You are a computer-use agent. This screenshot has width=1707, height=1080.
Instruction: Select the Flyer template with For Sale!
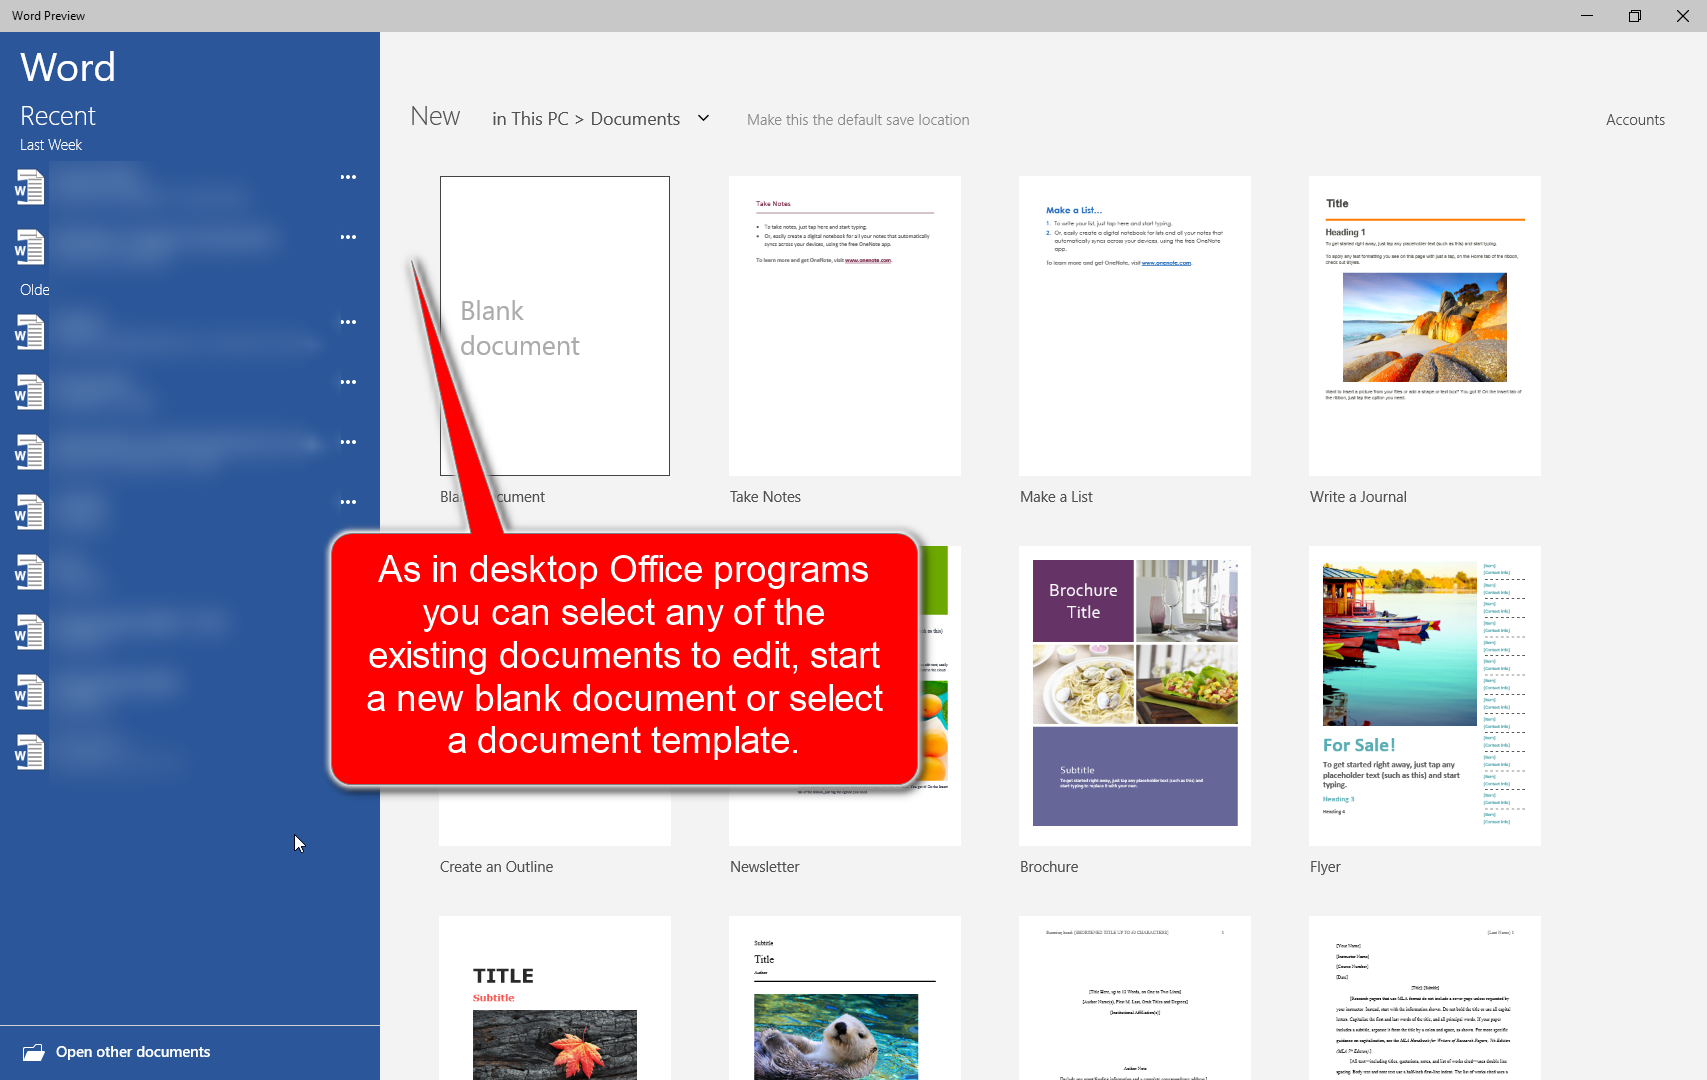[x=1425, y=696]
